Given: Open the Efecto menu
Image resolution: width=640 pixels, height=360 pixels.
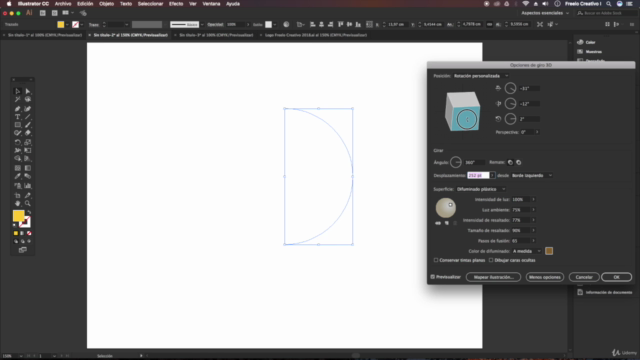Looking at the screenshot, I should (x=176, y=4).
